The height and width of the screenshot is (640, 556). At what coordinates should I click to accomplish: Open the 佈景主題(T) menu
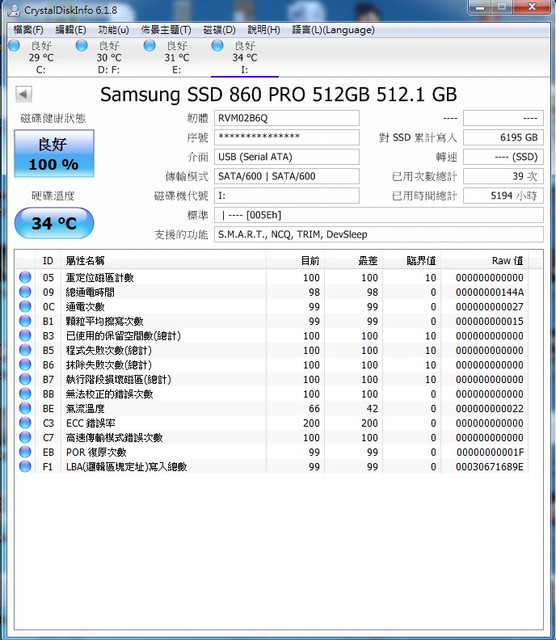(166, 30)
